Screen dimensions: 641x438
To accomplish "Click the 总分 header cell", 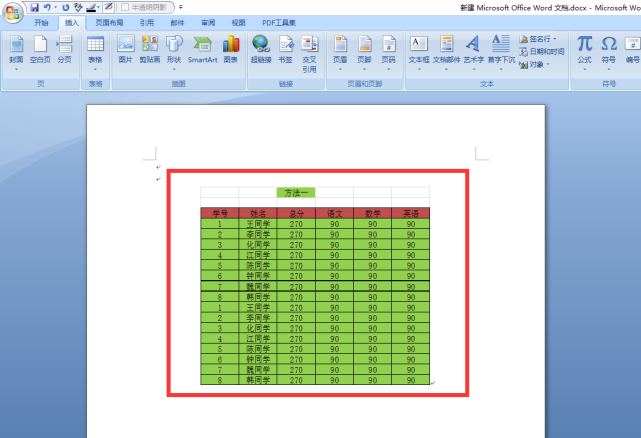I will (296, 213).
